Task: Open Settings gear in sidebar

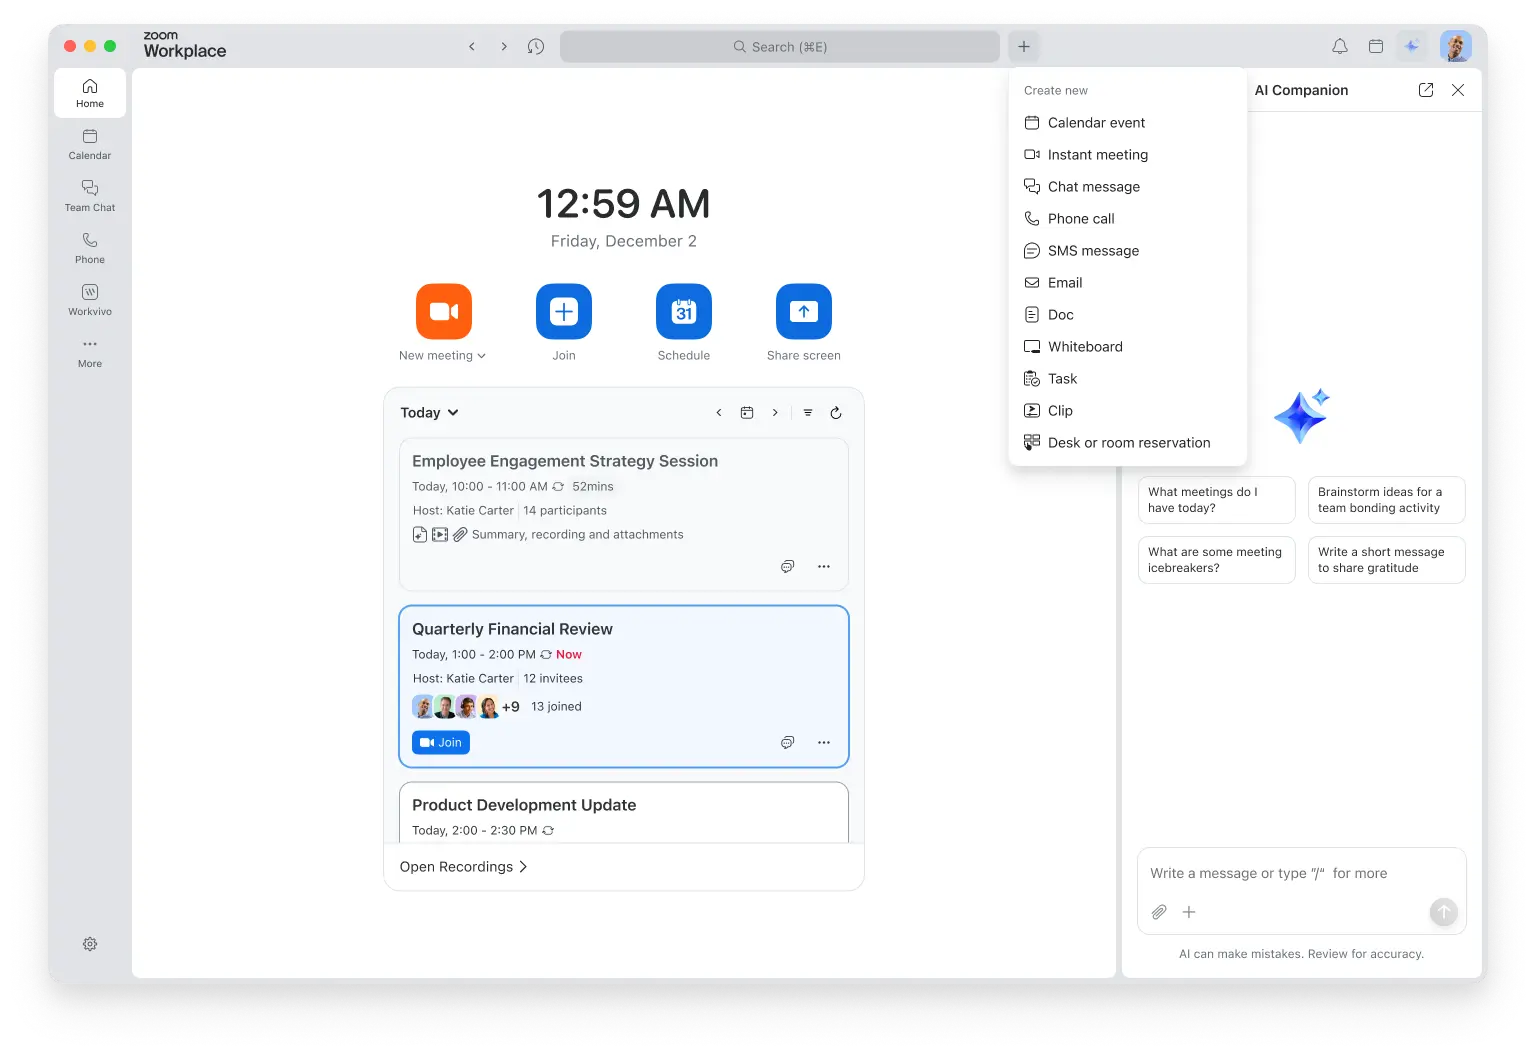Action: [90, 944]
